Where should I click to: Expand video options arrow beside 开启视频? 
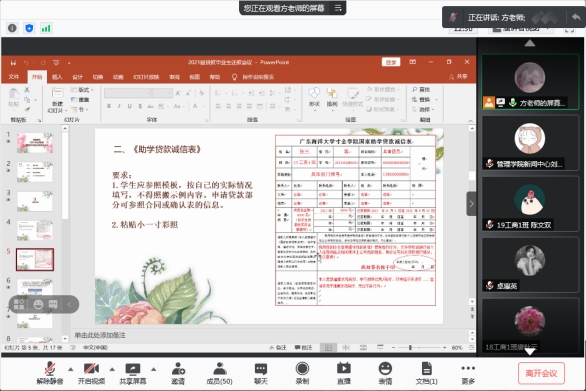(x=112, y=369)
